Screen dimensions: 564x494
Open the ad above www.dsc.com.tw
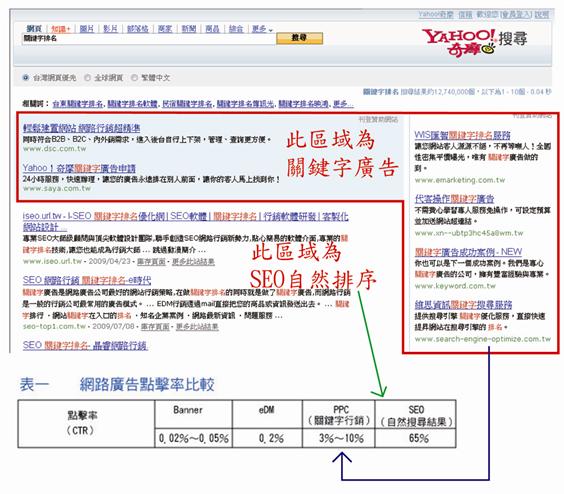click(x=82, y=128)
